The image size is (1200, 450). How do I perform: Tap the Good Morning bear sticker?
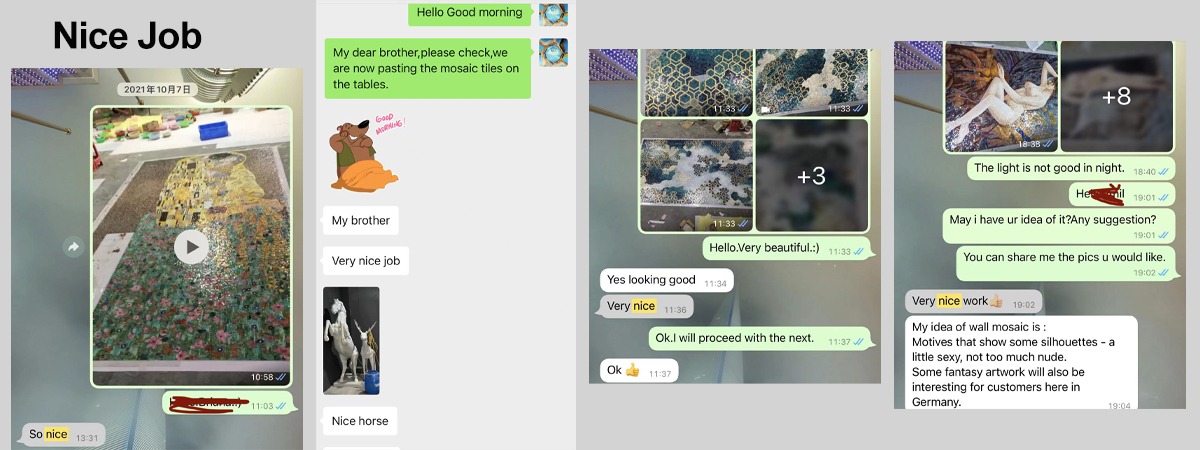coord(364,153)
